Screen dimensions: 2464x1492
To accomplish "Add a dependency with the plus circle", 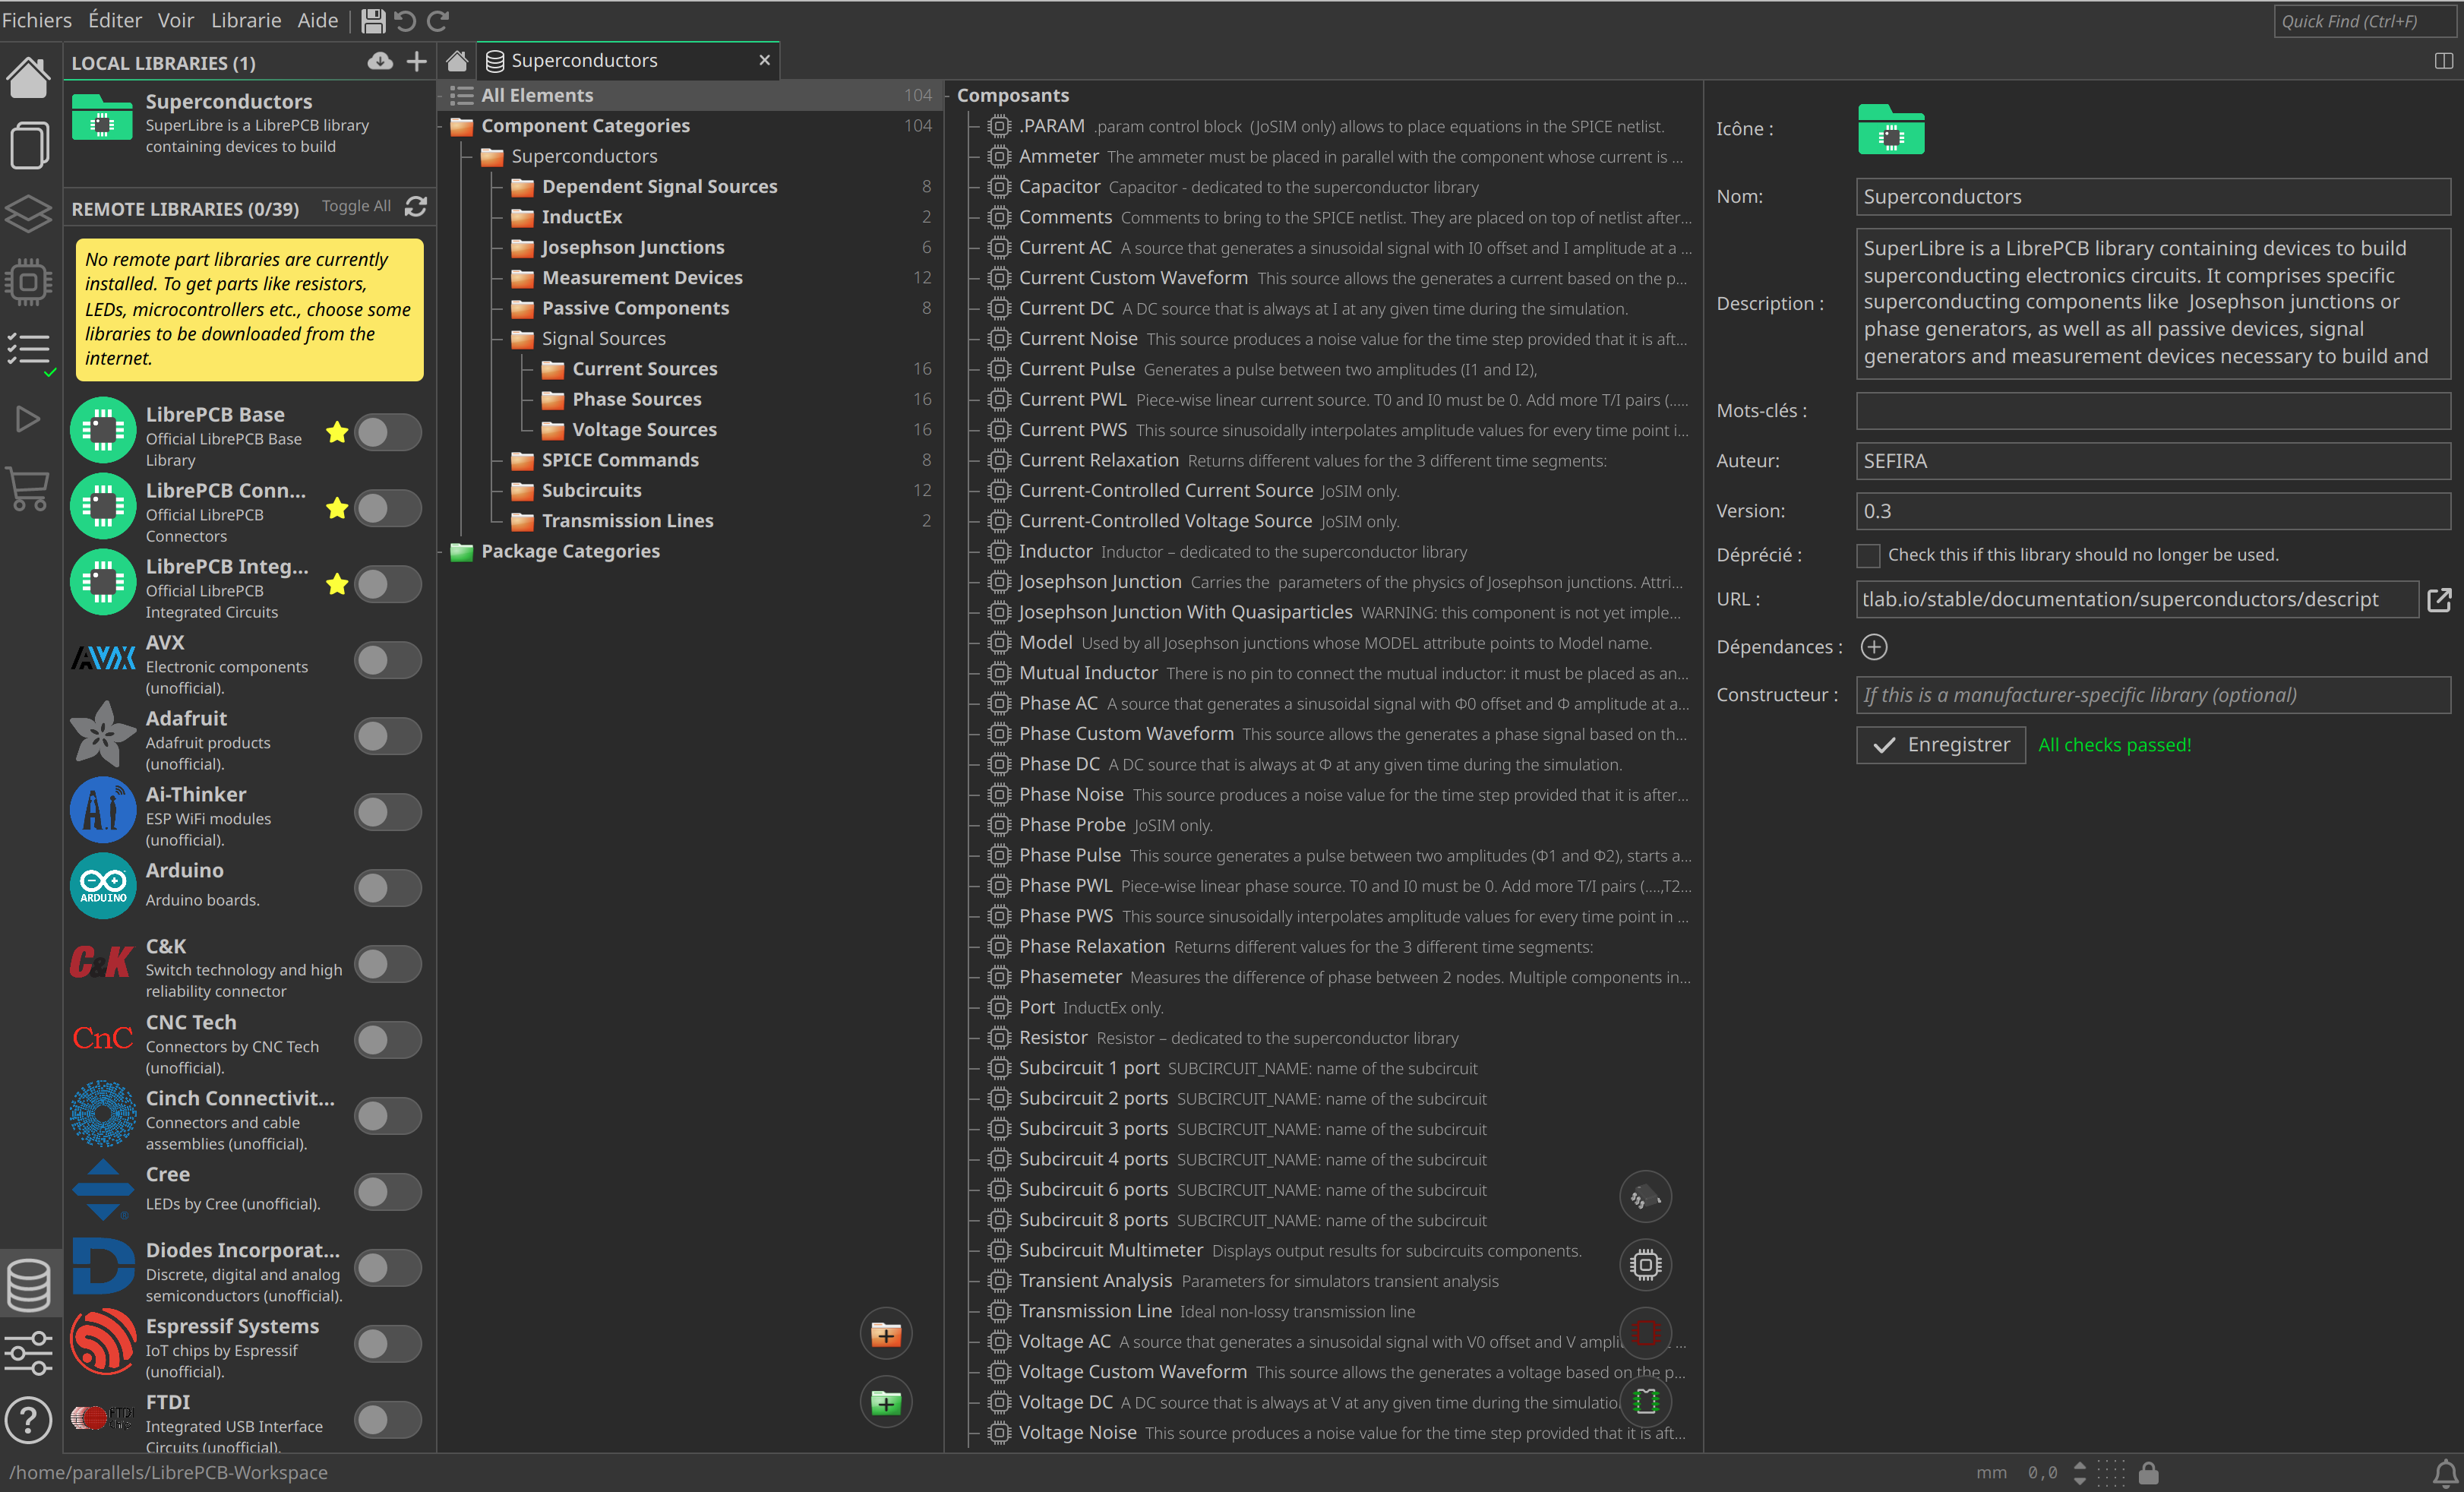I will point(1874,647).
